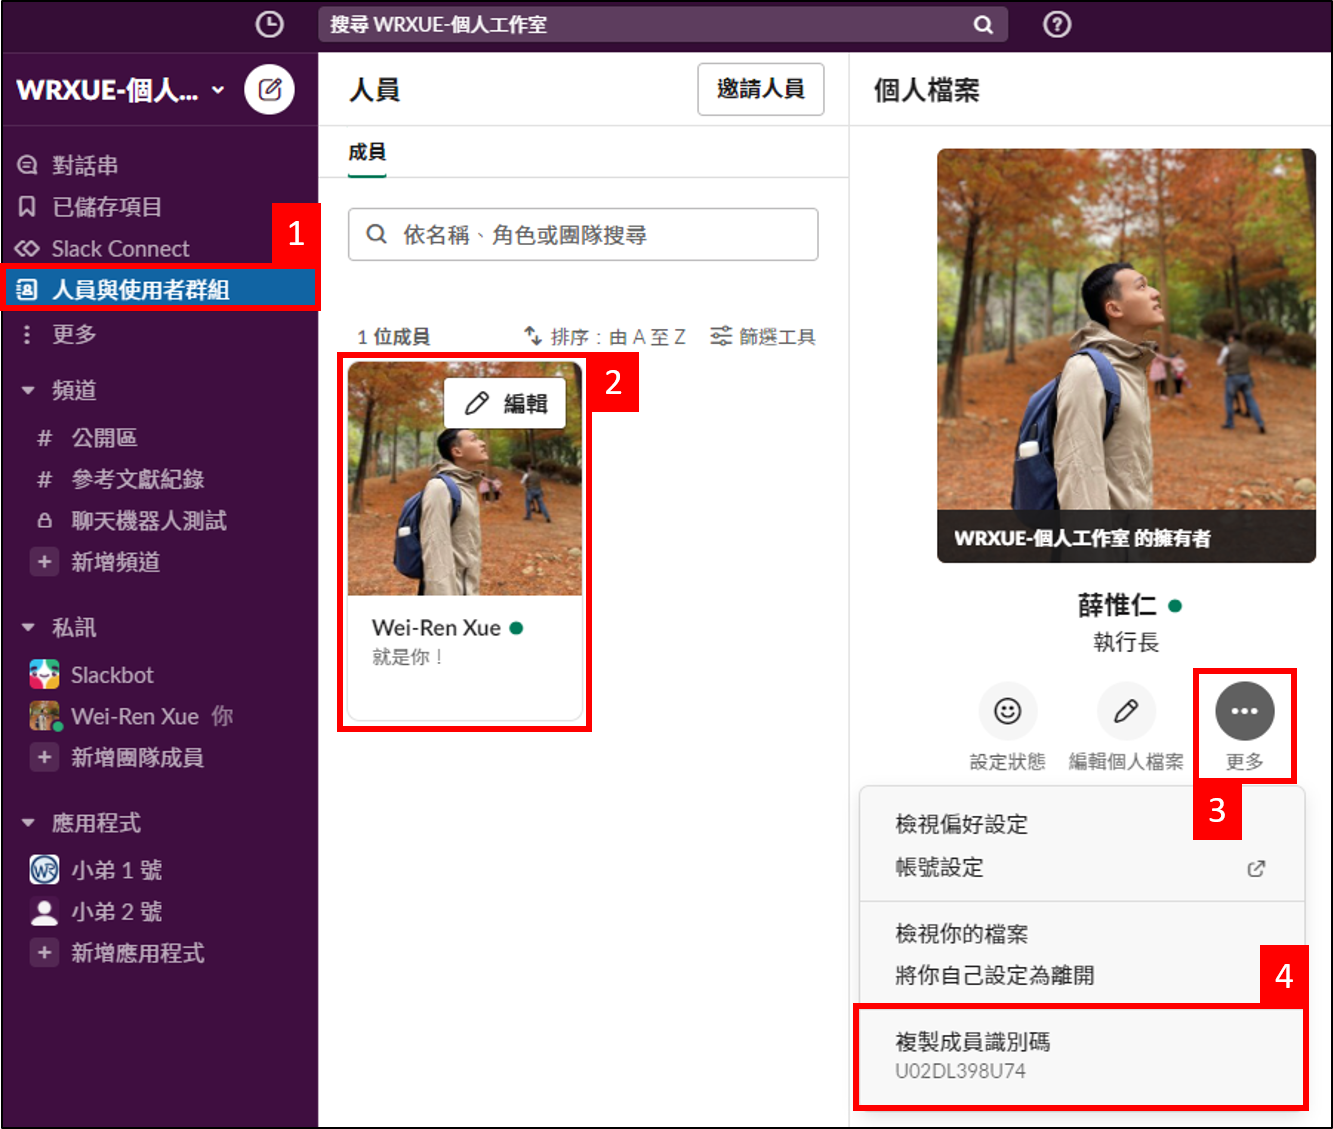1333x1129 pixels.
Task: Select 帳號設定 from the menu
Action: click(x=1082, y=868)
